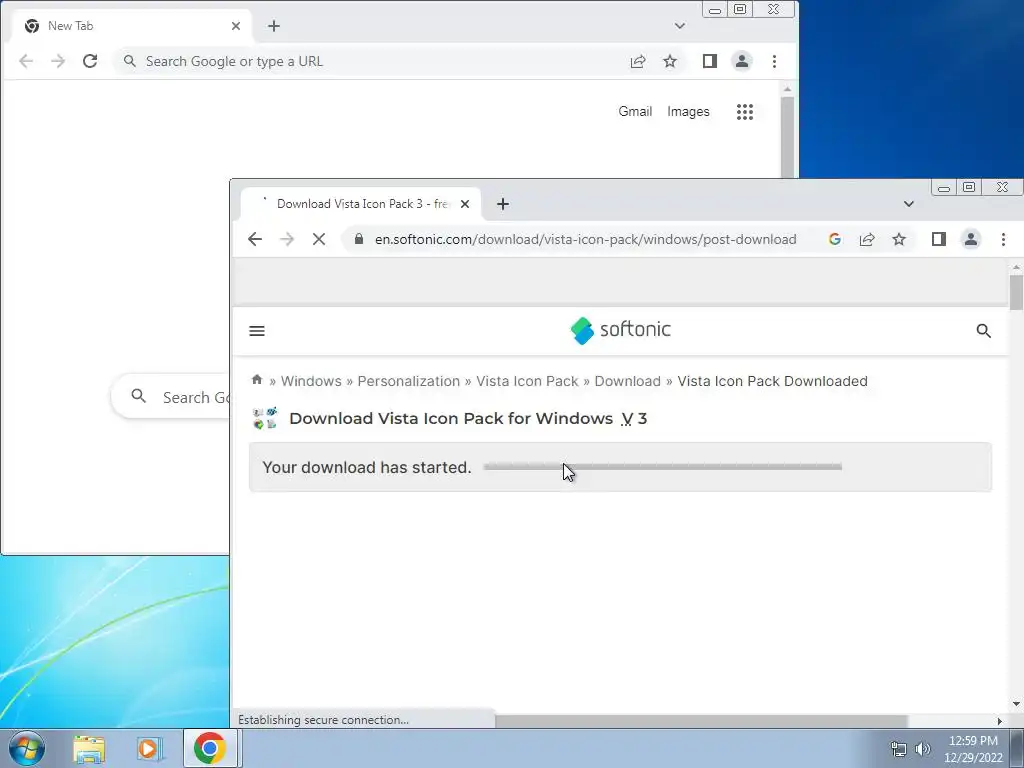
Task: Open Vista Icon Pack breadcrumb link
Action: [527, 381]
